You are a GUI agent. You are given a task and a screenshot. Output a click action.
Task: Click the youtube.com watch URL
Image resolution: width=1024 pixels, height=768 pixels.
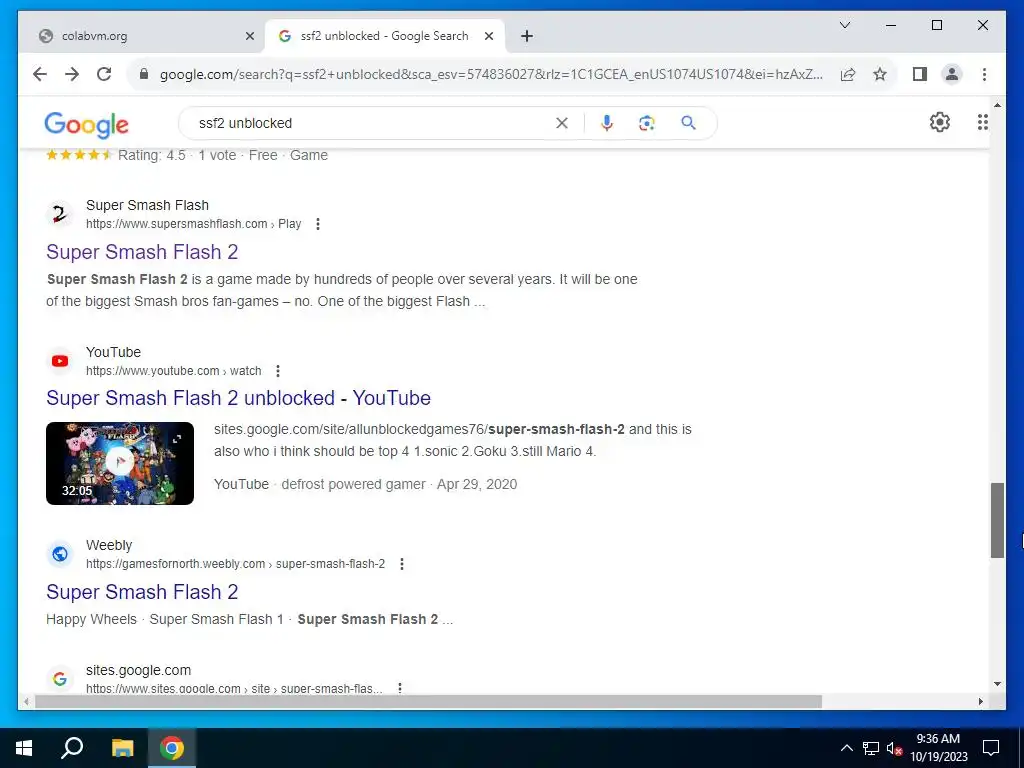[x=173, y=371]
